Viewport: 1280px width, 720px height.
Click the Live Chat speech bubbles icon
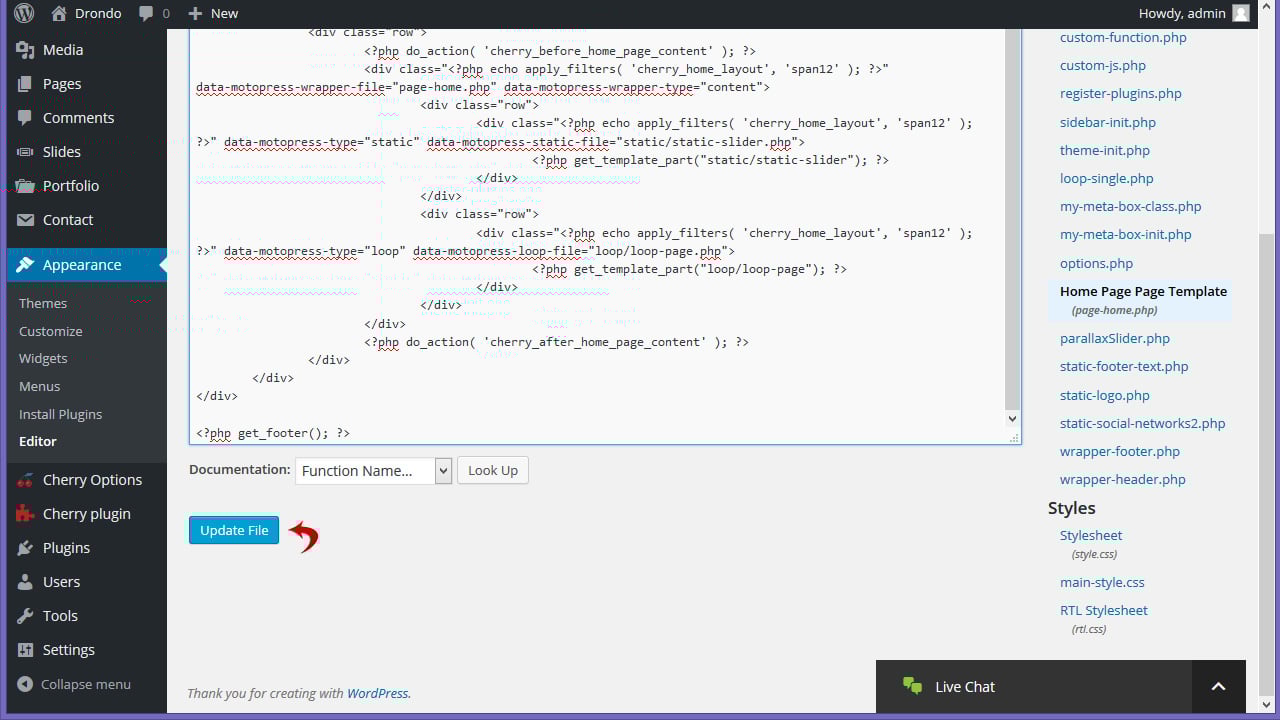click(x=912, y=686)
